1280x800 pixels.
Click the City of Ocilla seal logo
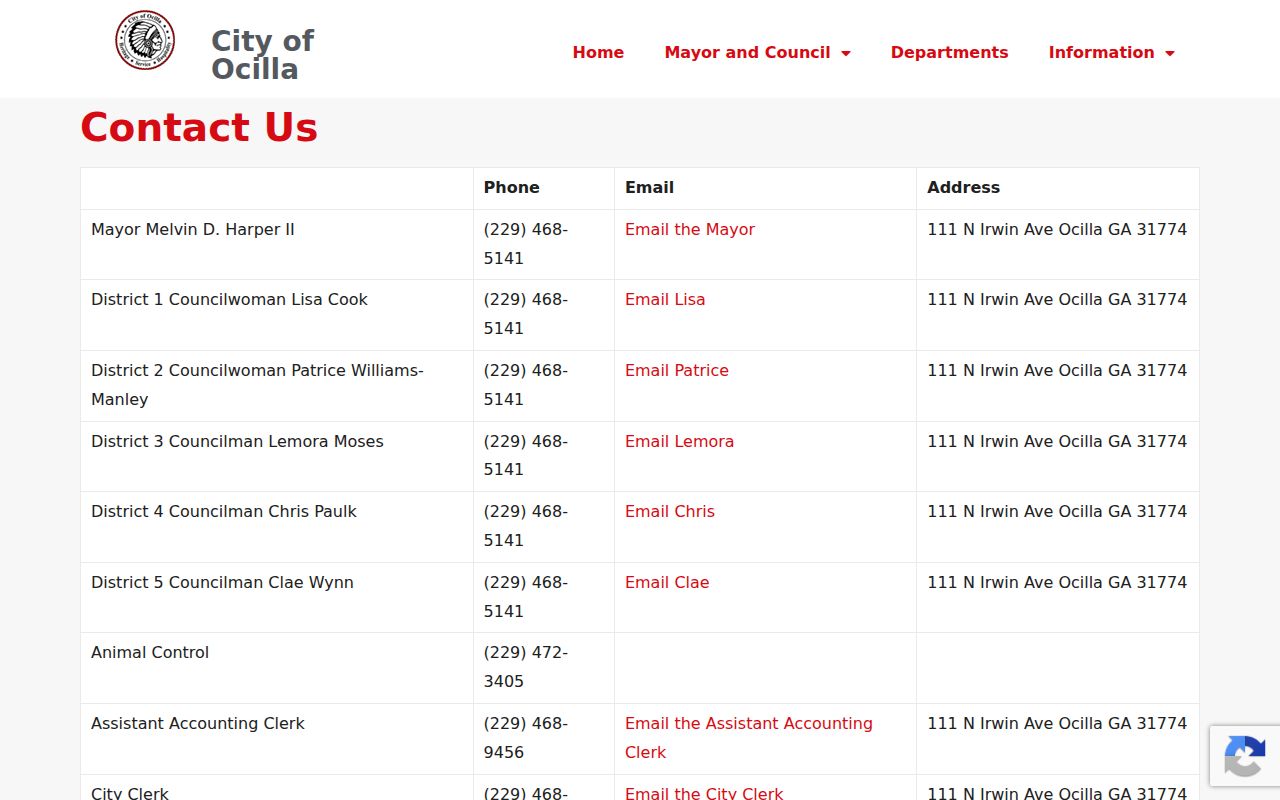[145, 40]
